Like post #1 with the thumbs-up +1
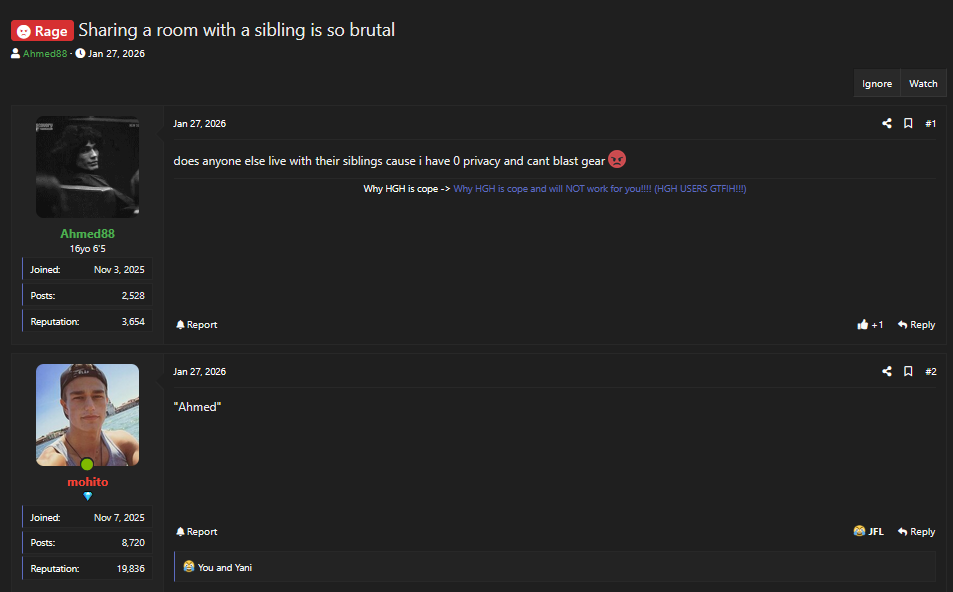This screenshot has width=953, height=592. 870,325
